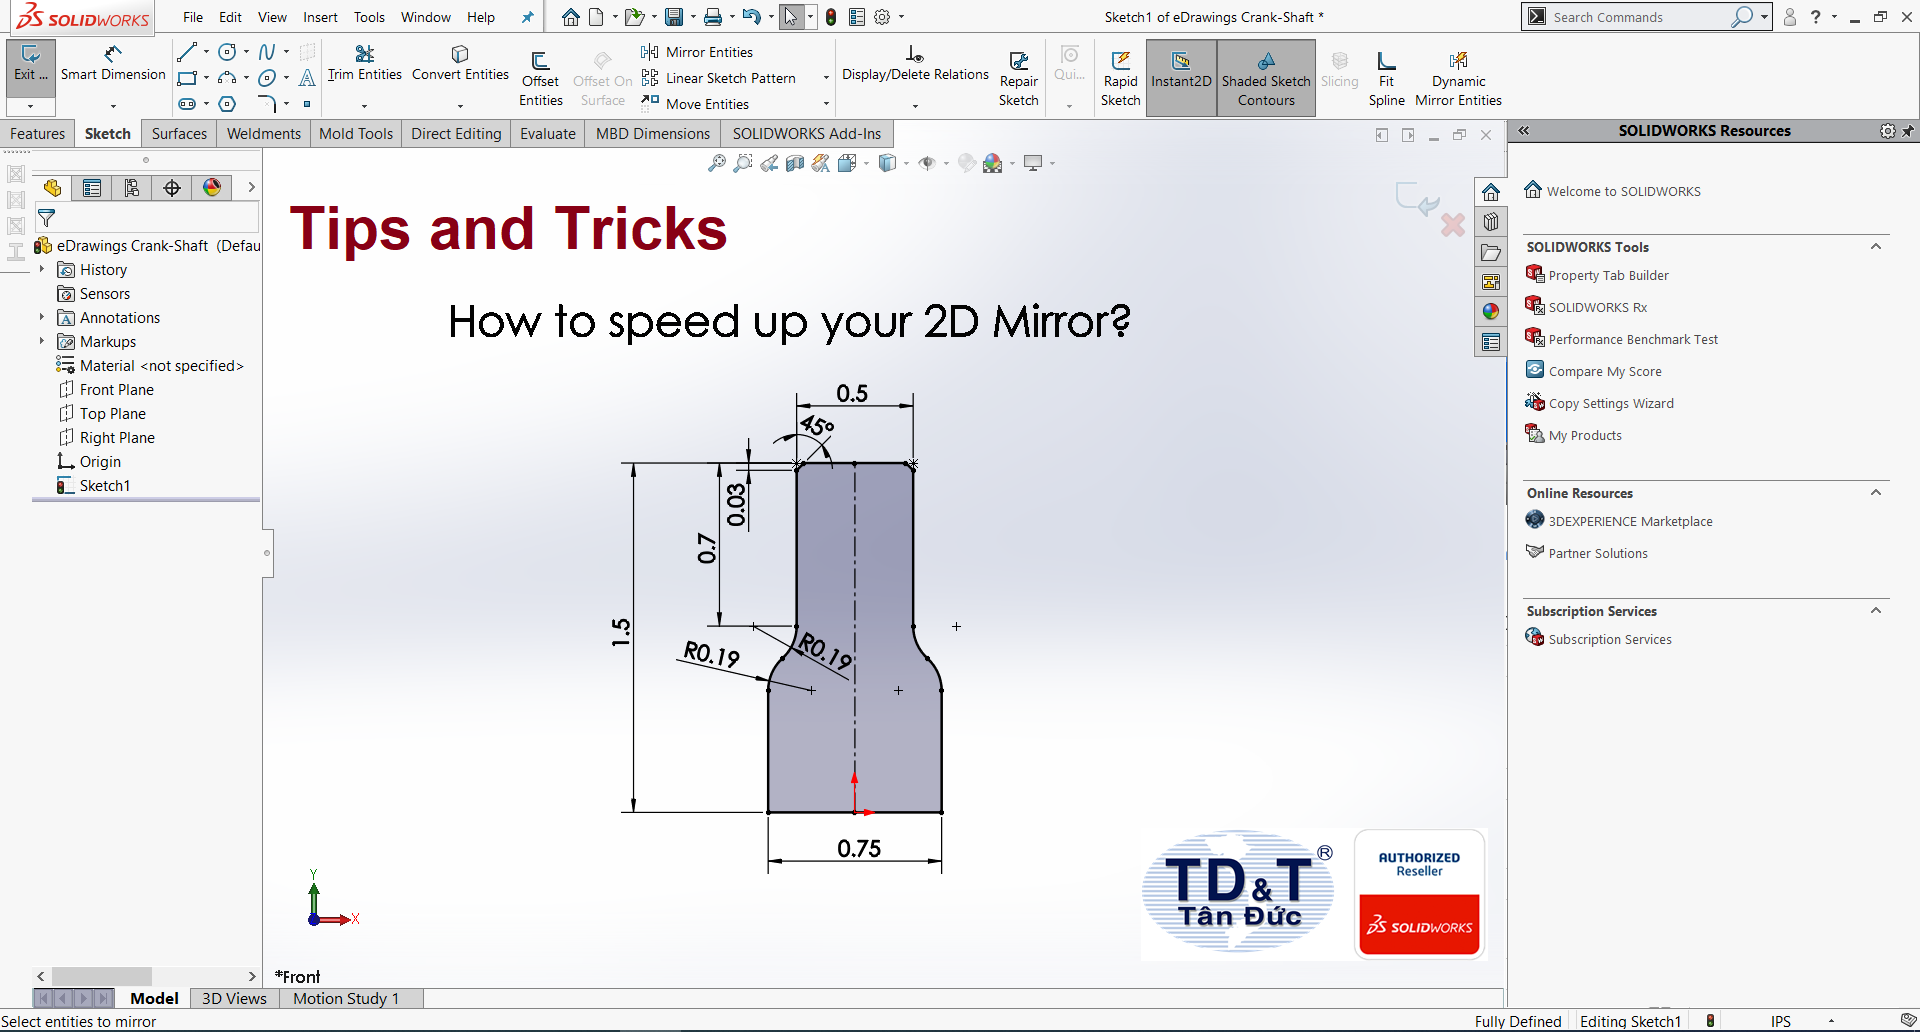Expand the Markups tree node

(42, 341)
